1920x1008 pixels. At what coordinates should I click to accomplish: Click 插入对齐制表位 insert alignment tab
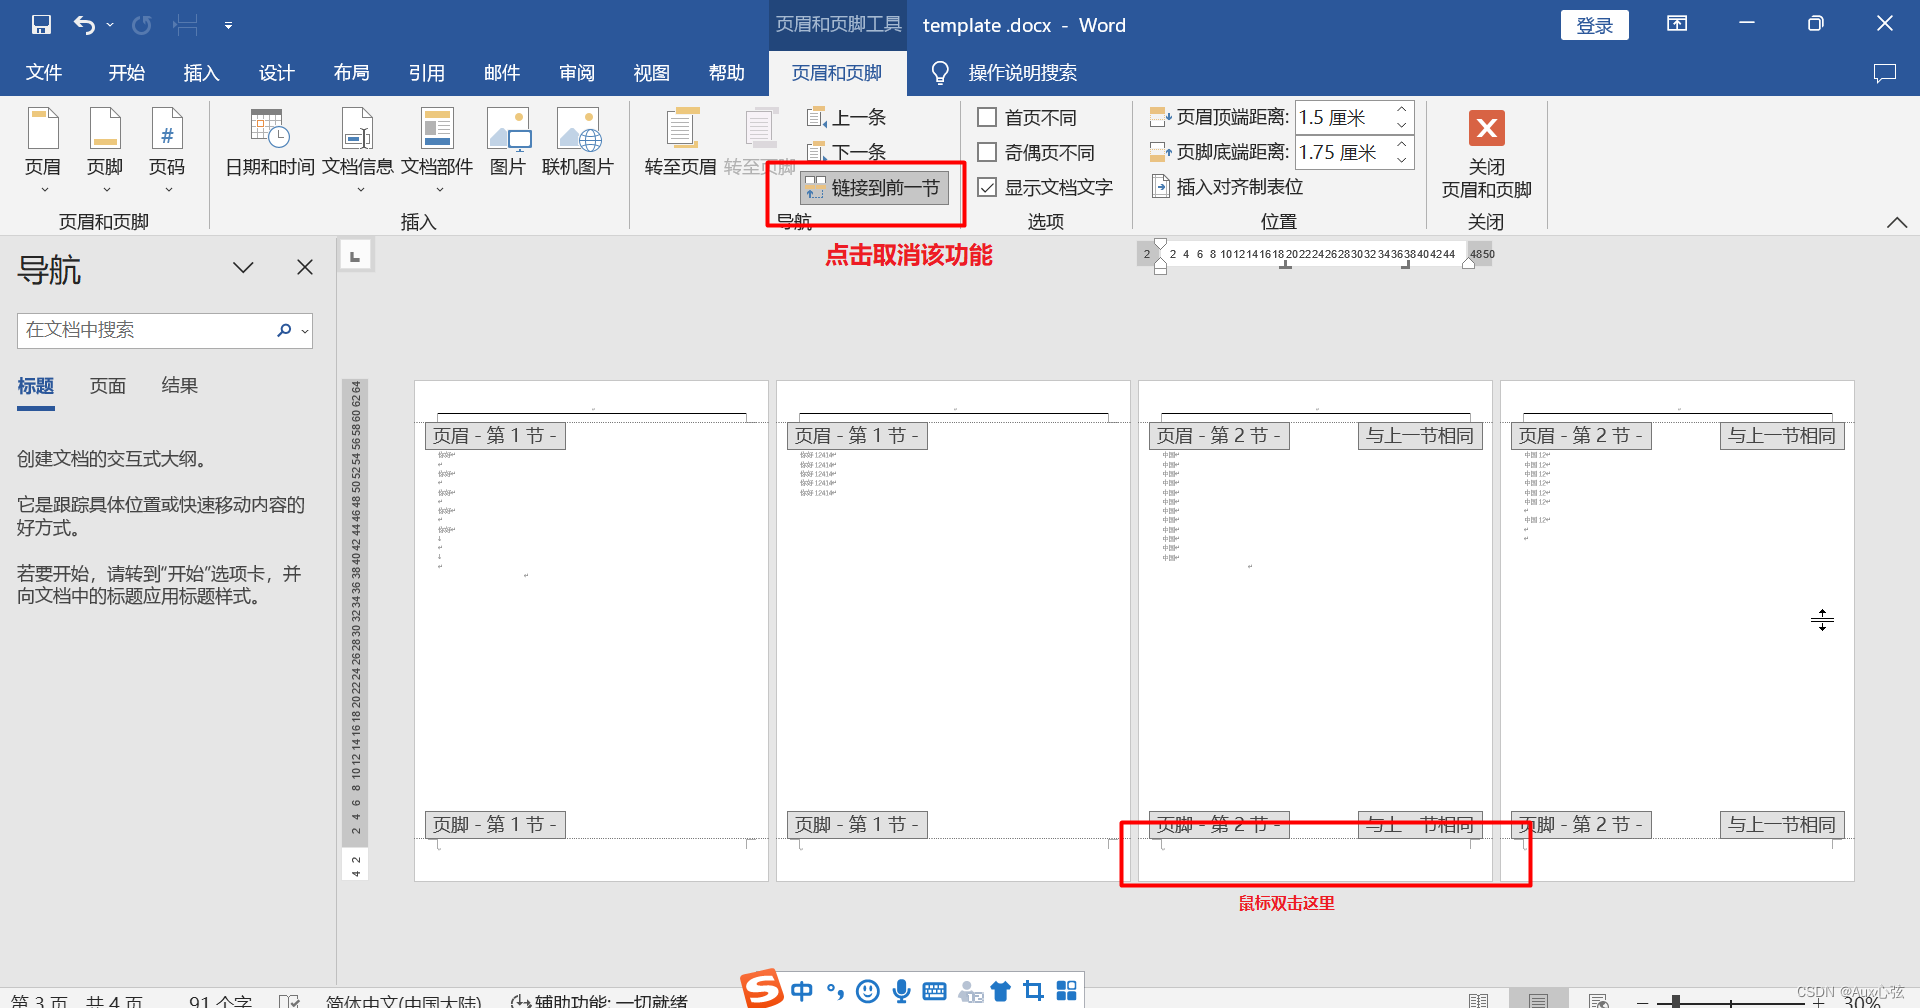click(x=1227, y=187)
